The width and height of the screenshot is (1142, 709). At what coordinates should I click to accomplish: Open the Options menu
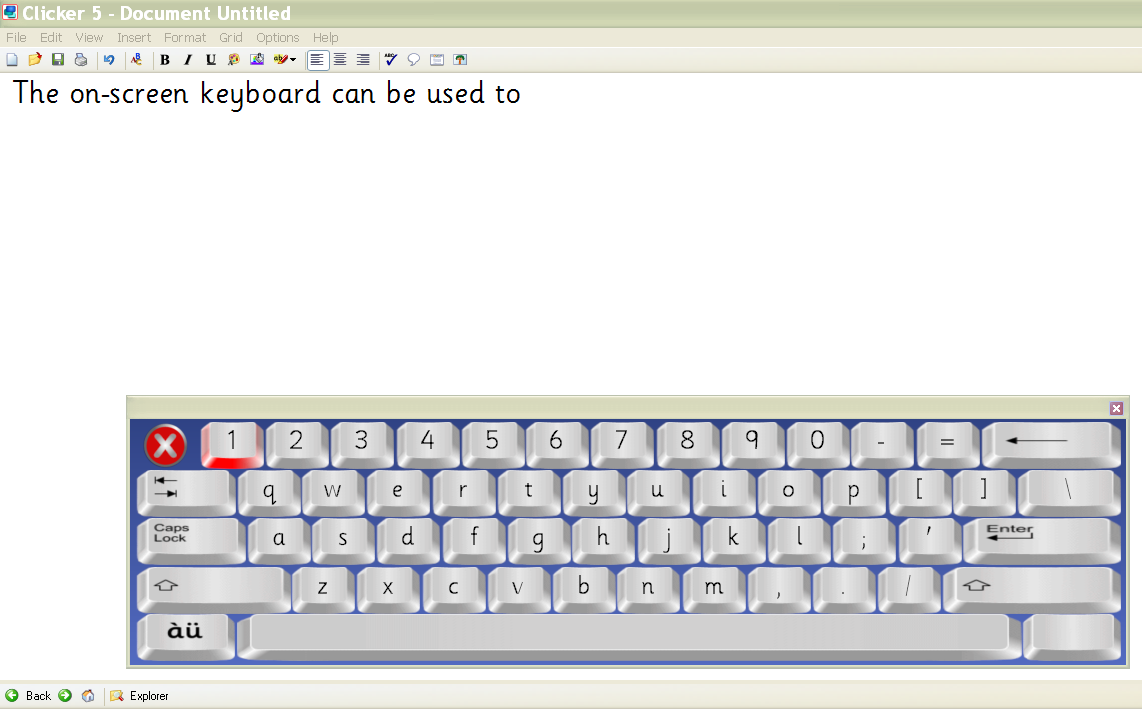(277, 37)
